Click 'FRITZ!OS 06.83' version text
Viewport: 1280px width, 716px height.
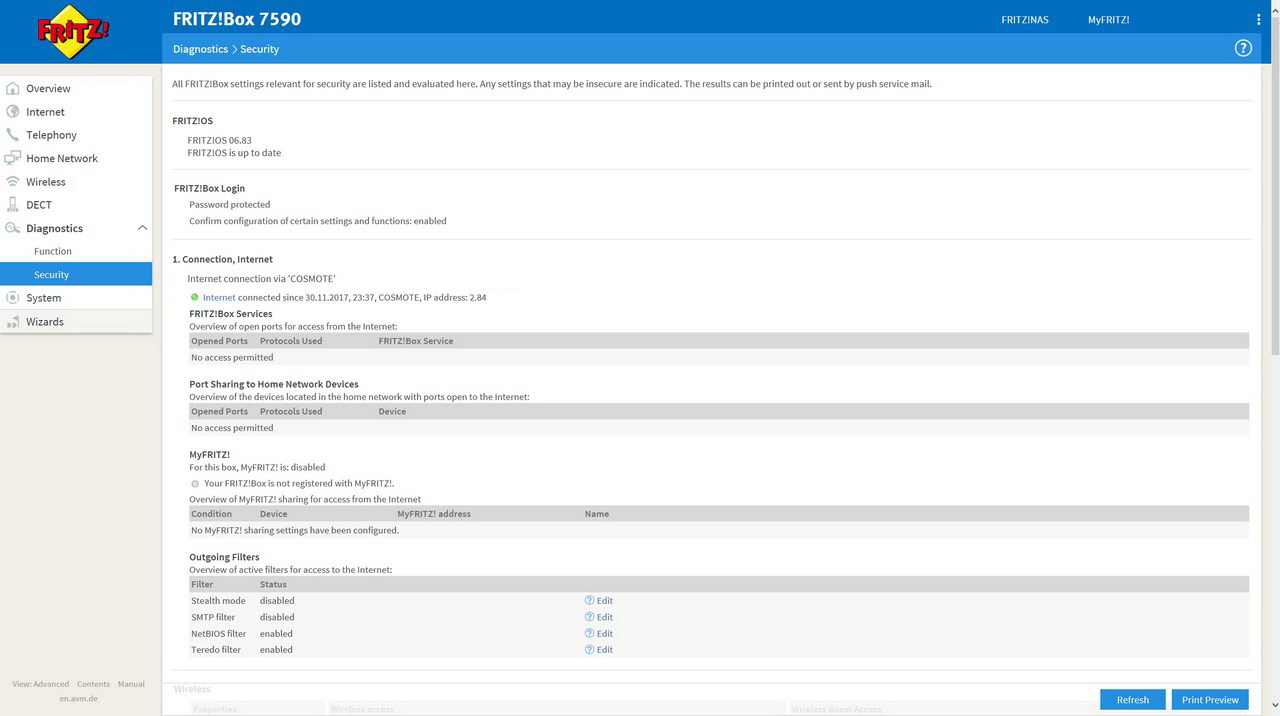click(x=219, y=140)
